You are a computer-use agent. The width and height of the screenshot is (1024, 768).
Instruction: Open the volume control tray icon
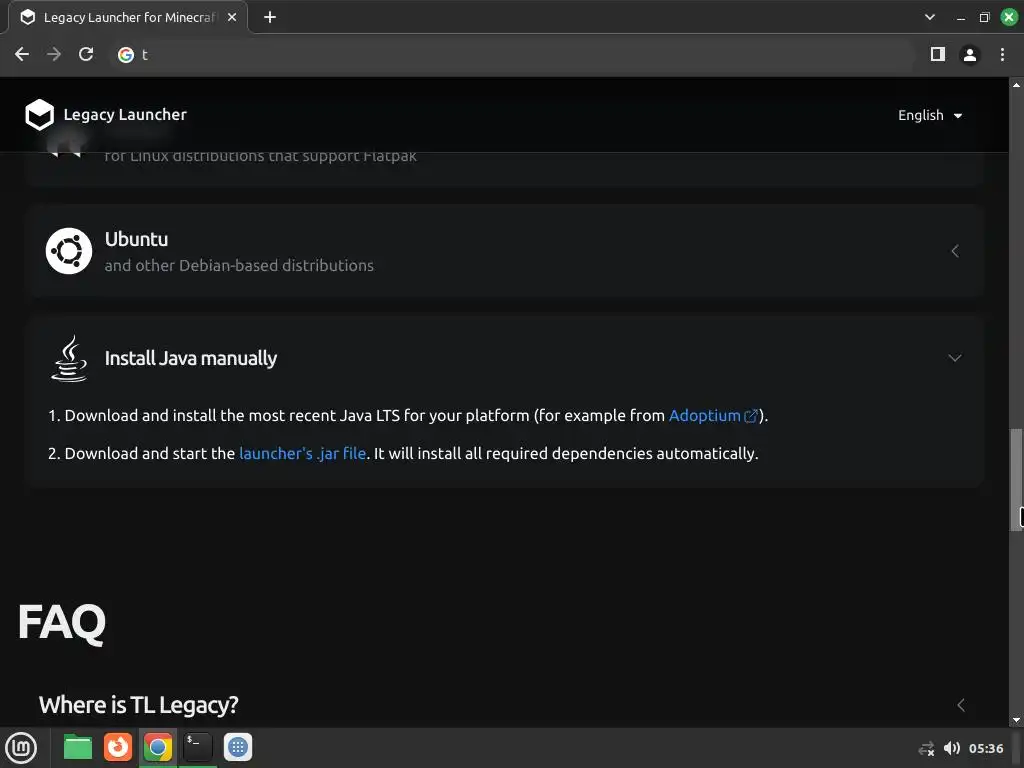click(952, 748)
